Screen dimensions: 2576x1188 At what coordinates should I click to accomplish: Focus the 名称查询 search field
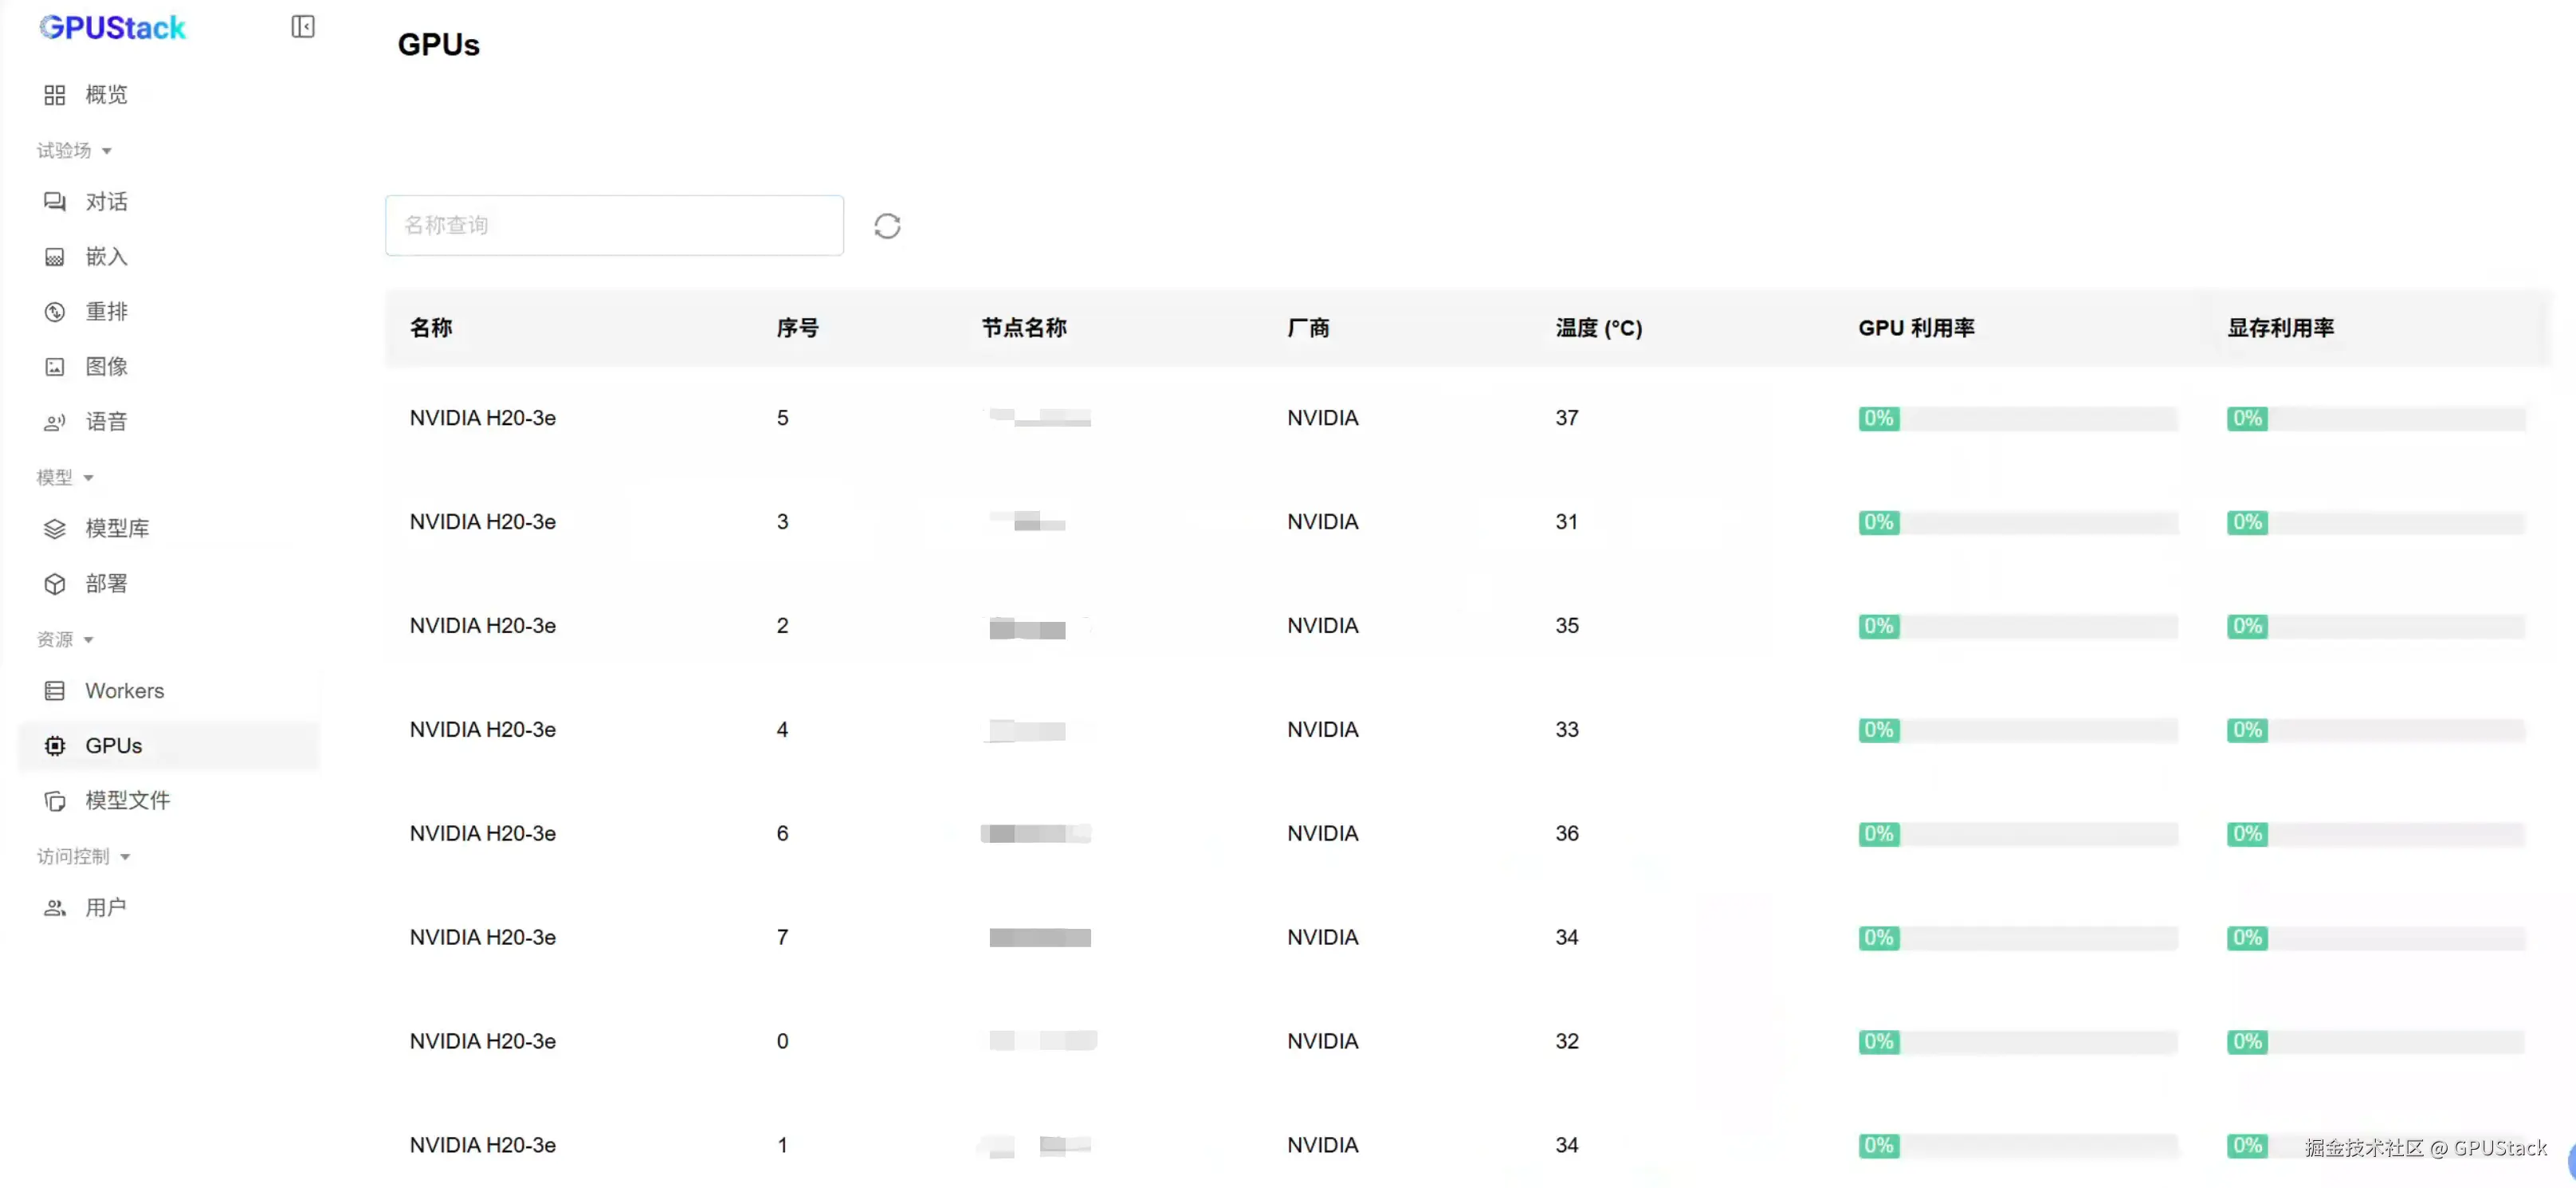(614, 225)
